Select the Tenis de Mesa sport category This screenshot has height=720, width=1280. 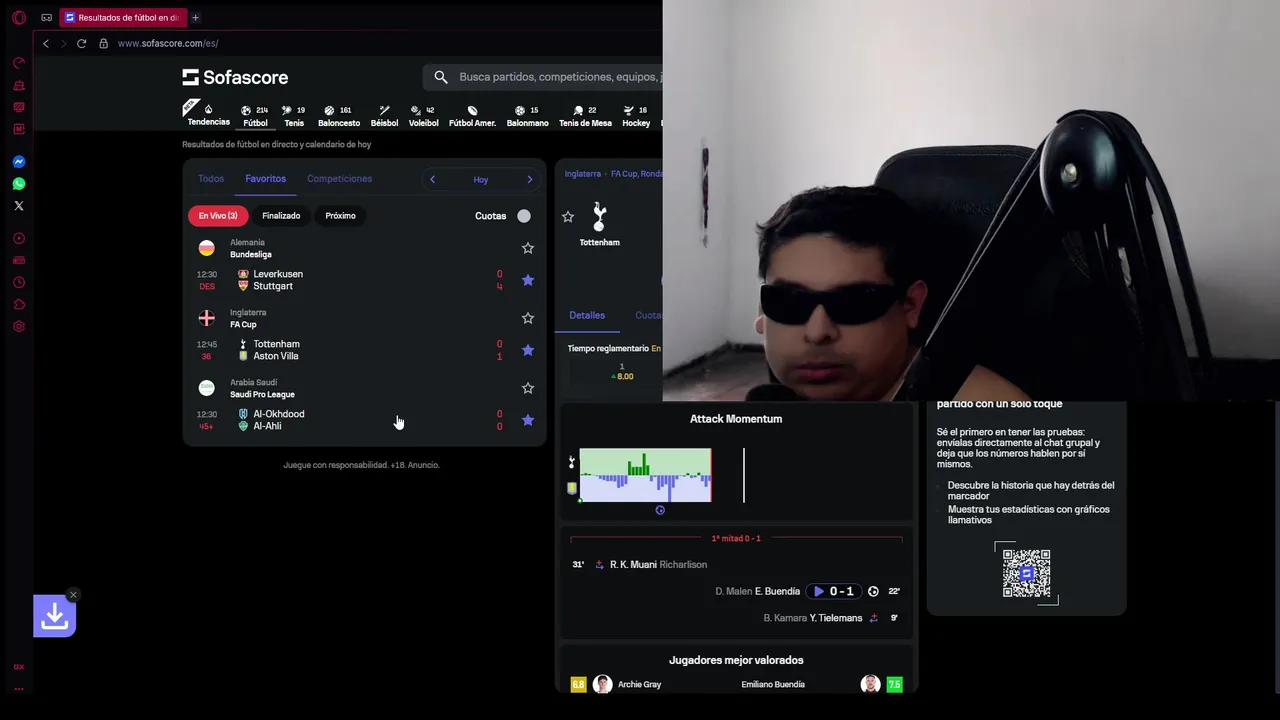point(585,116)
